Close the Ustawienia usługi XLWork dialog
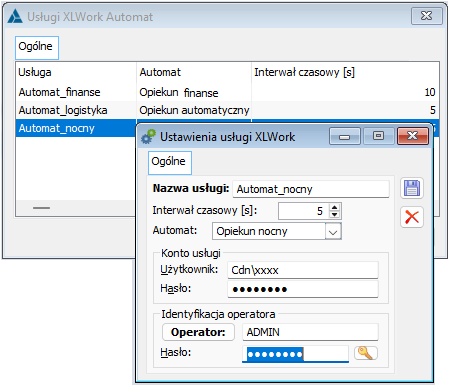The width and height of the screenshot is (450, 385). coord(413,136)
